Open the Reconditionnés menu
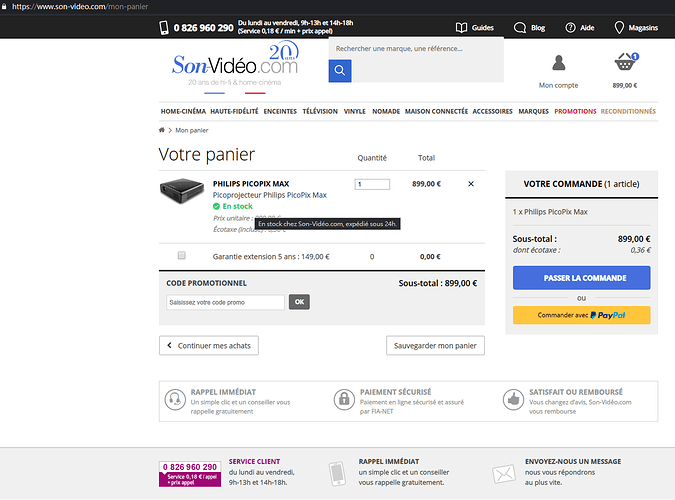This screenshot has height=500, width=675. pos(628,112)
